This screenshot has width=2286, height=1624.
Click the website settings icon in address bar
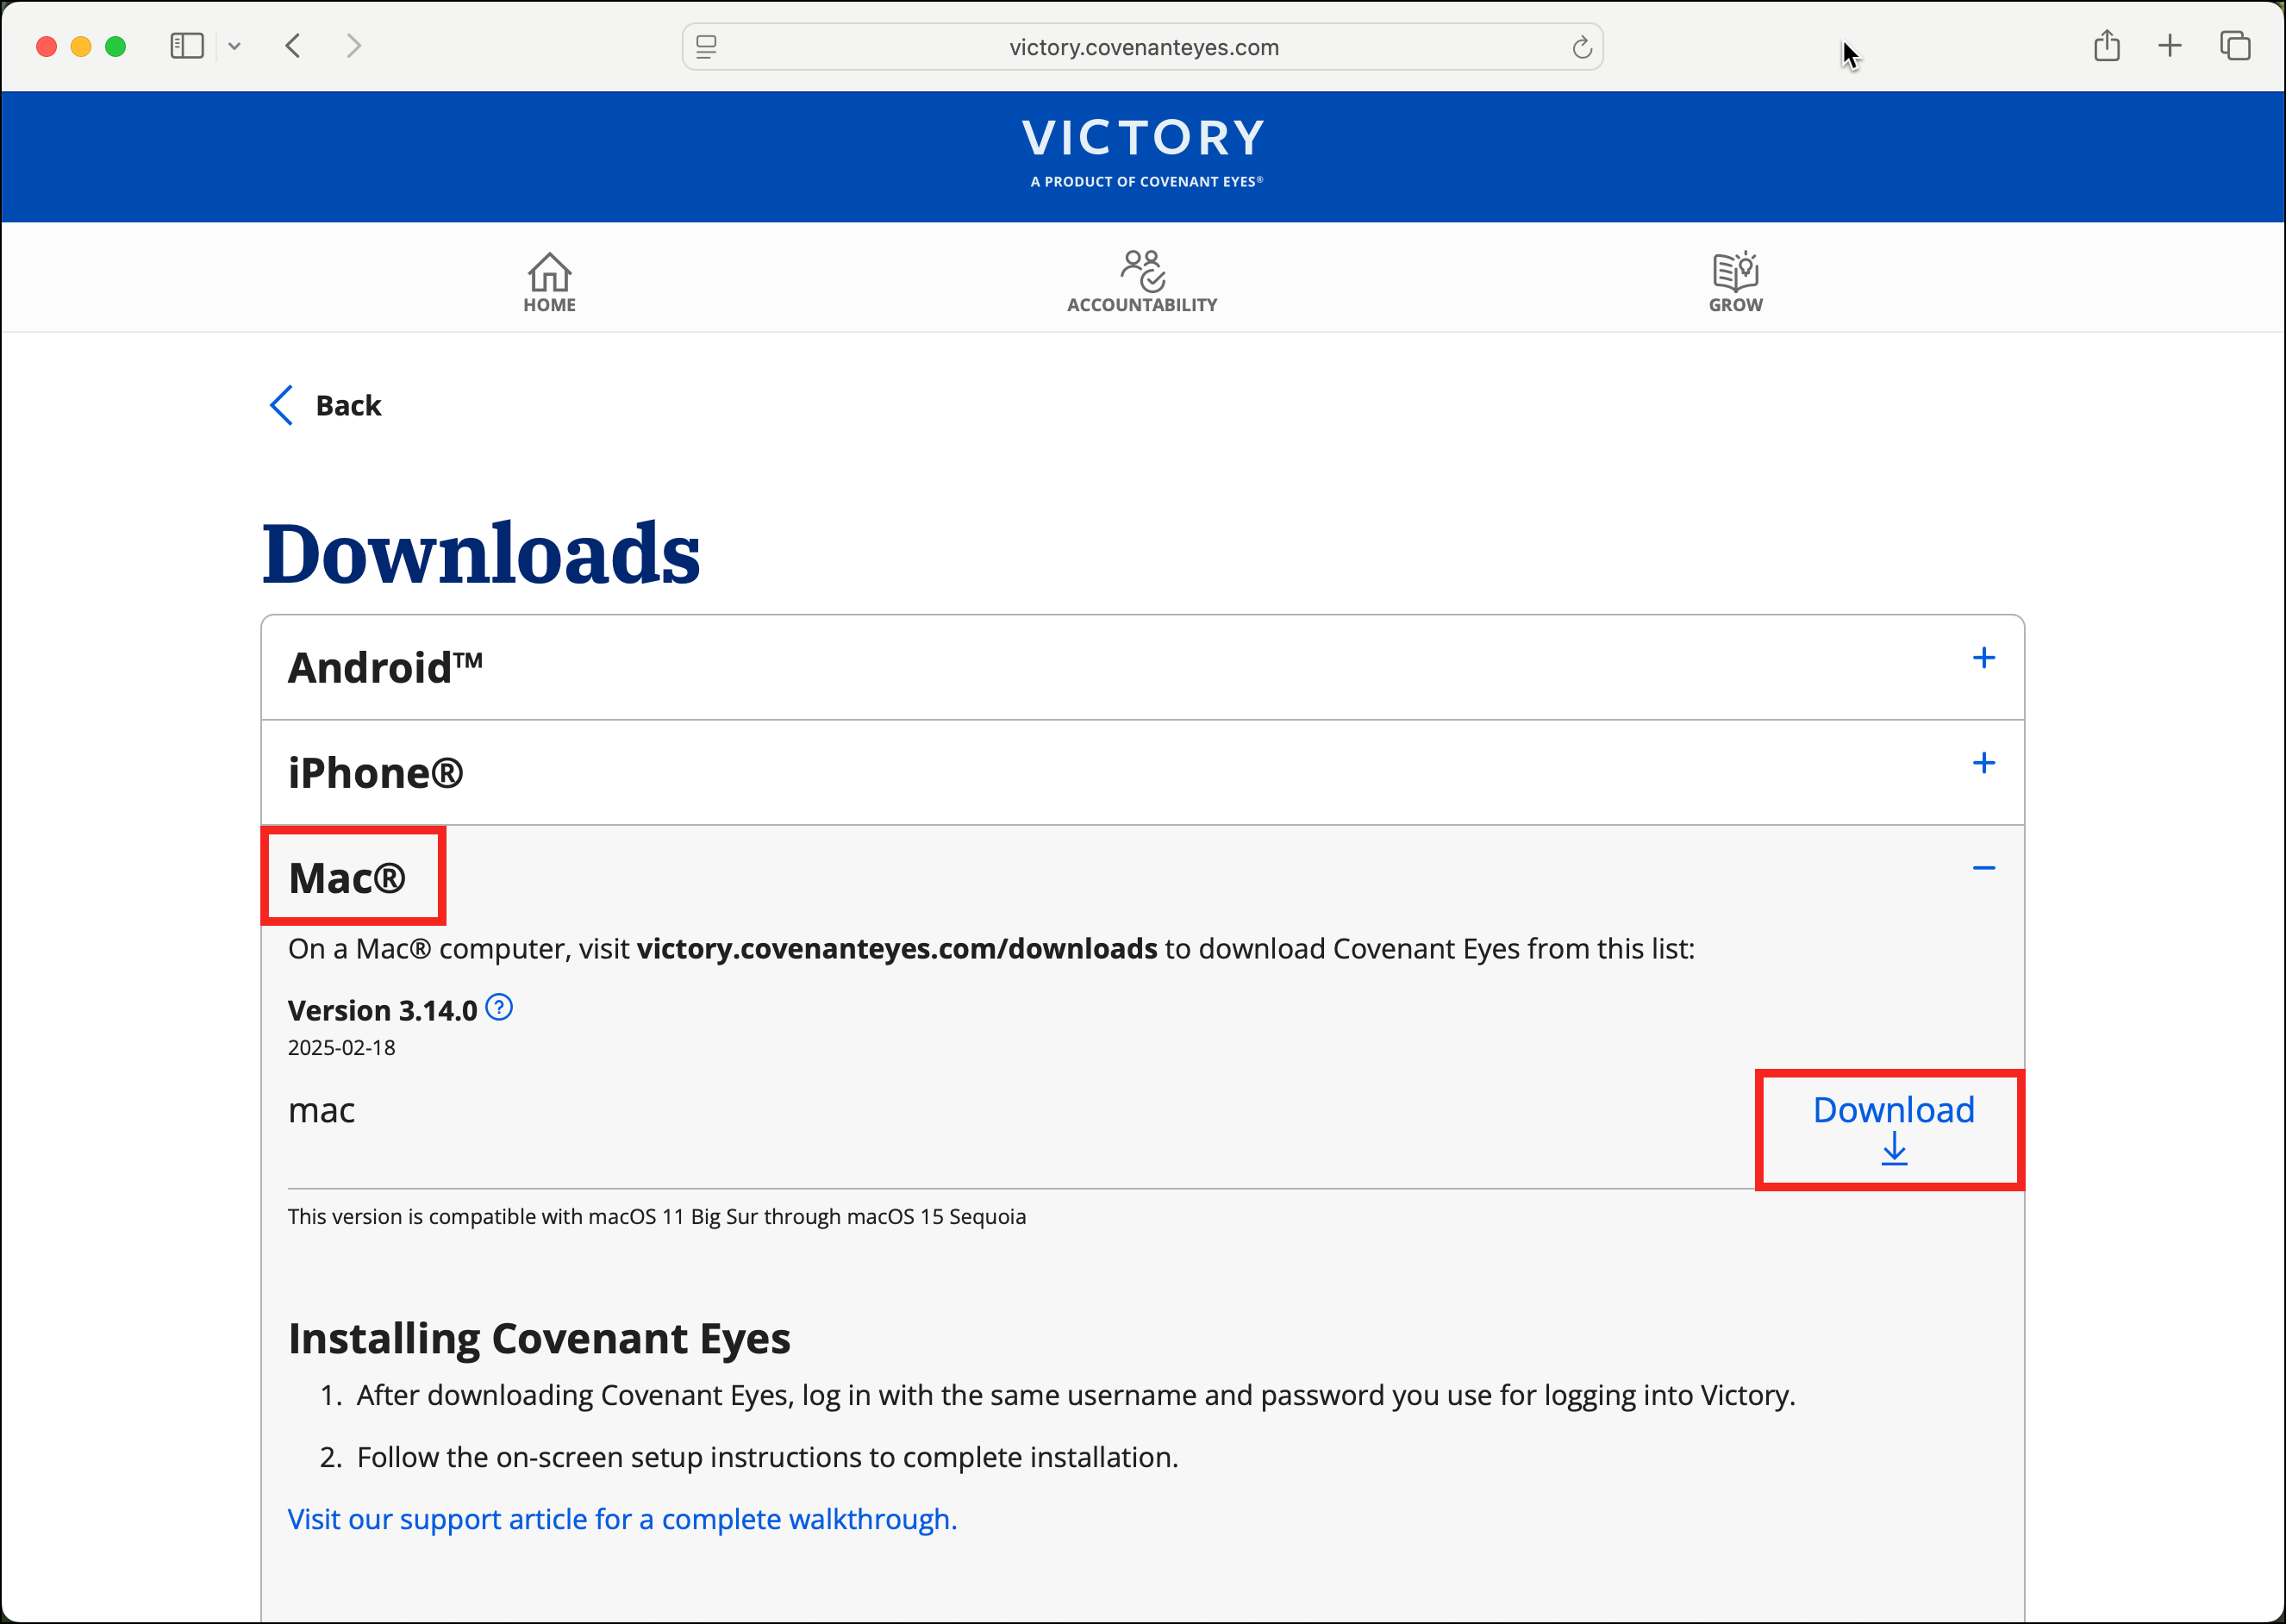(x=707, y=47)
